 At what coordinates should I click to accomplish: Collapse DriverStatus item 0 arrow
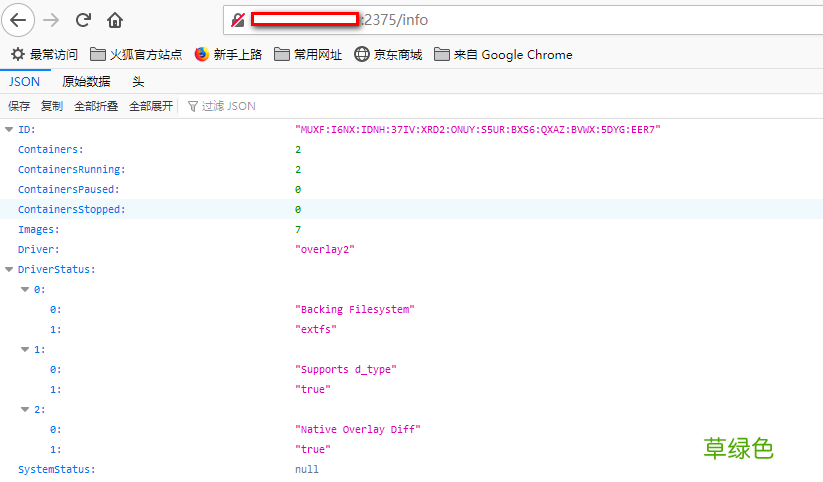point(25,290)
